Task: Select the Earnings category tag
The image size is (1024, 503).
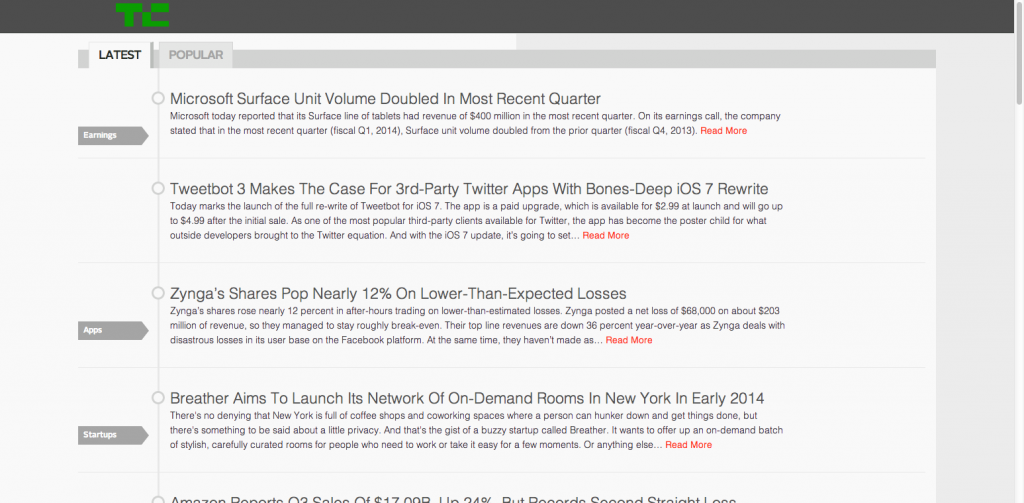Action: tap(112, 135)
